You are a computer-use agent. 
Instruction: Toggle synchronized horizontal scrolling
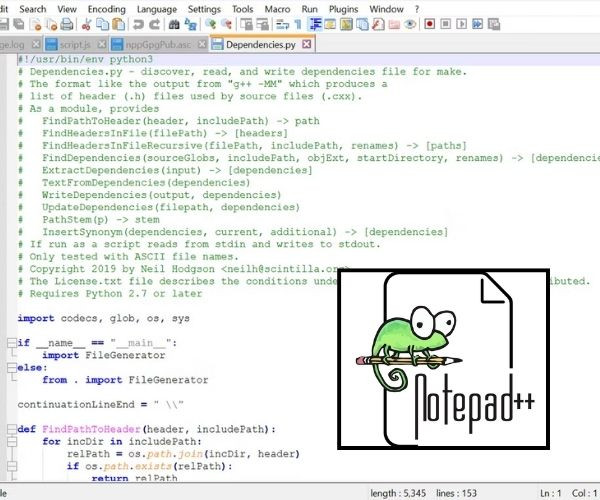pyautogui.click(x=262, y=24)
